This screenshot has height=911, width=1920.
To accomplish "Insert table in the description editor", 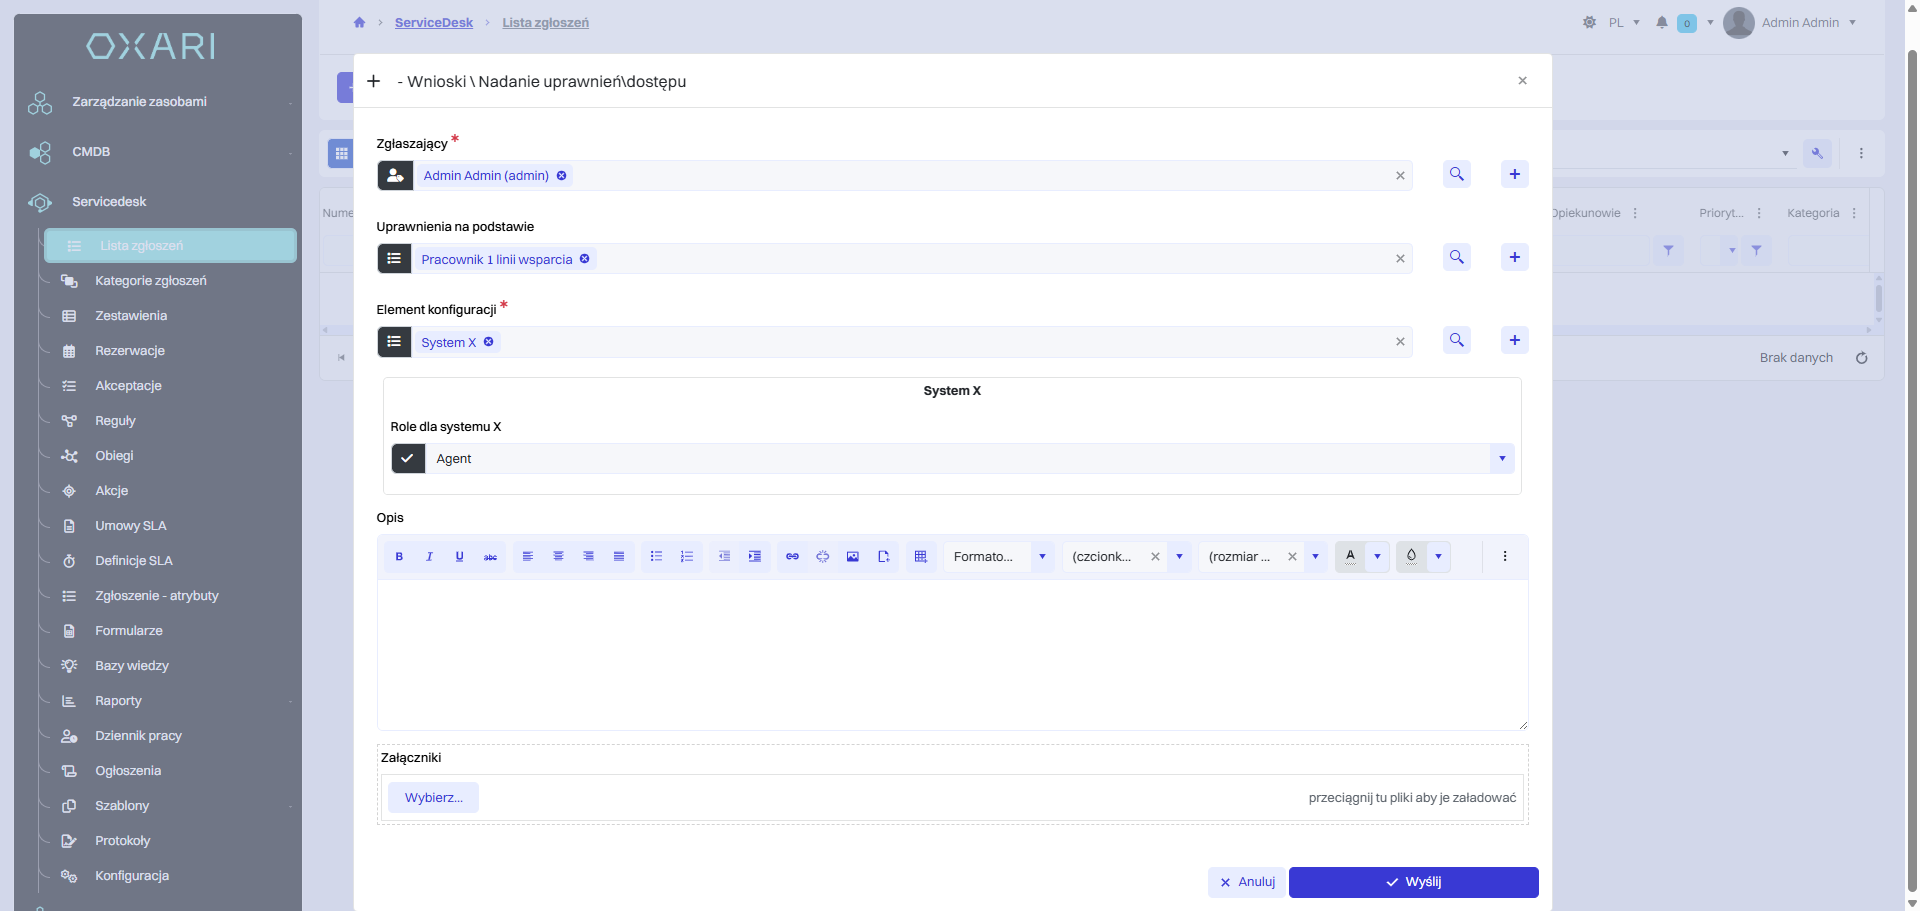I will (921, 557).
